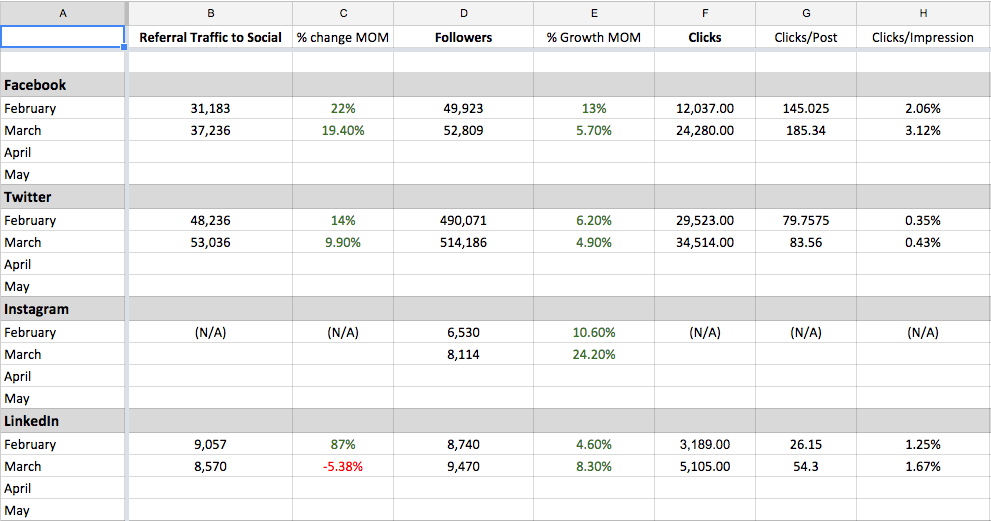Click LinkedIn referral value 8,570
Image resolution: width=991 pixels, height=521 pixels.
pyautogui.click(x=210, y=466)
